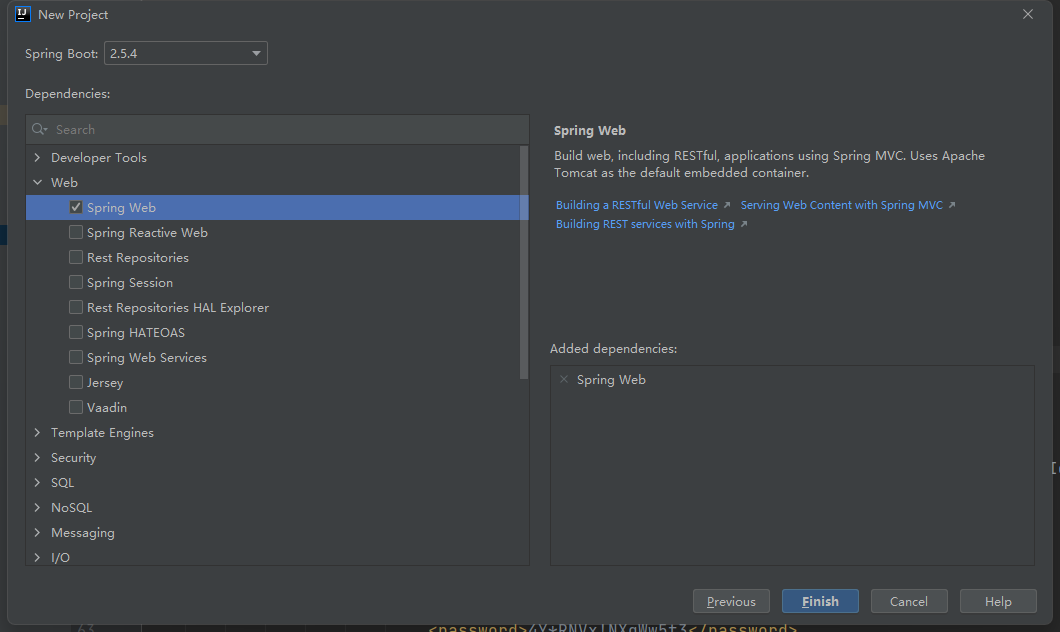The image size is (1060, 632).
Task: Go back with the Previous button
Action: click(731, 601)
